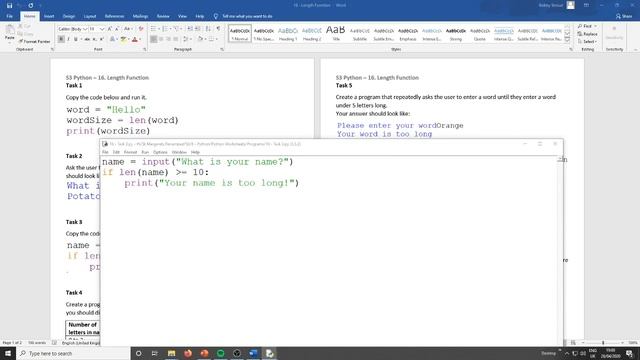Image resolution: width=640 pixels, height=360 pixels.
Task: Open the Format menu in IDLE window
Action: [x=130, y=152]
